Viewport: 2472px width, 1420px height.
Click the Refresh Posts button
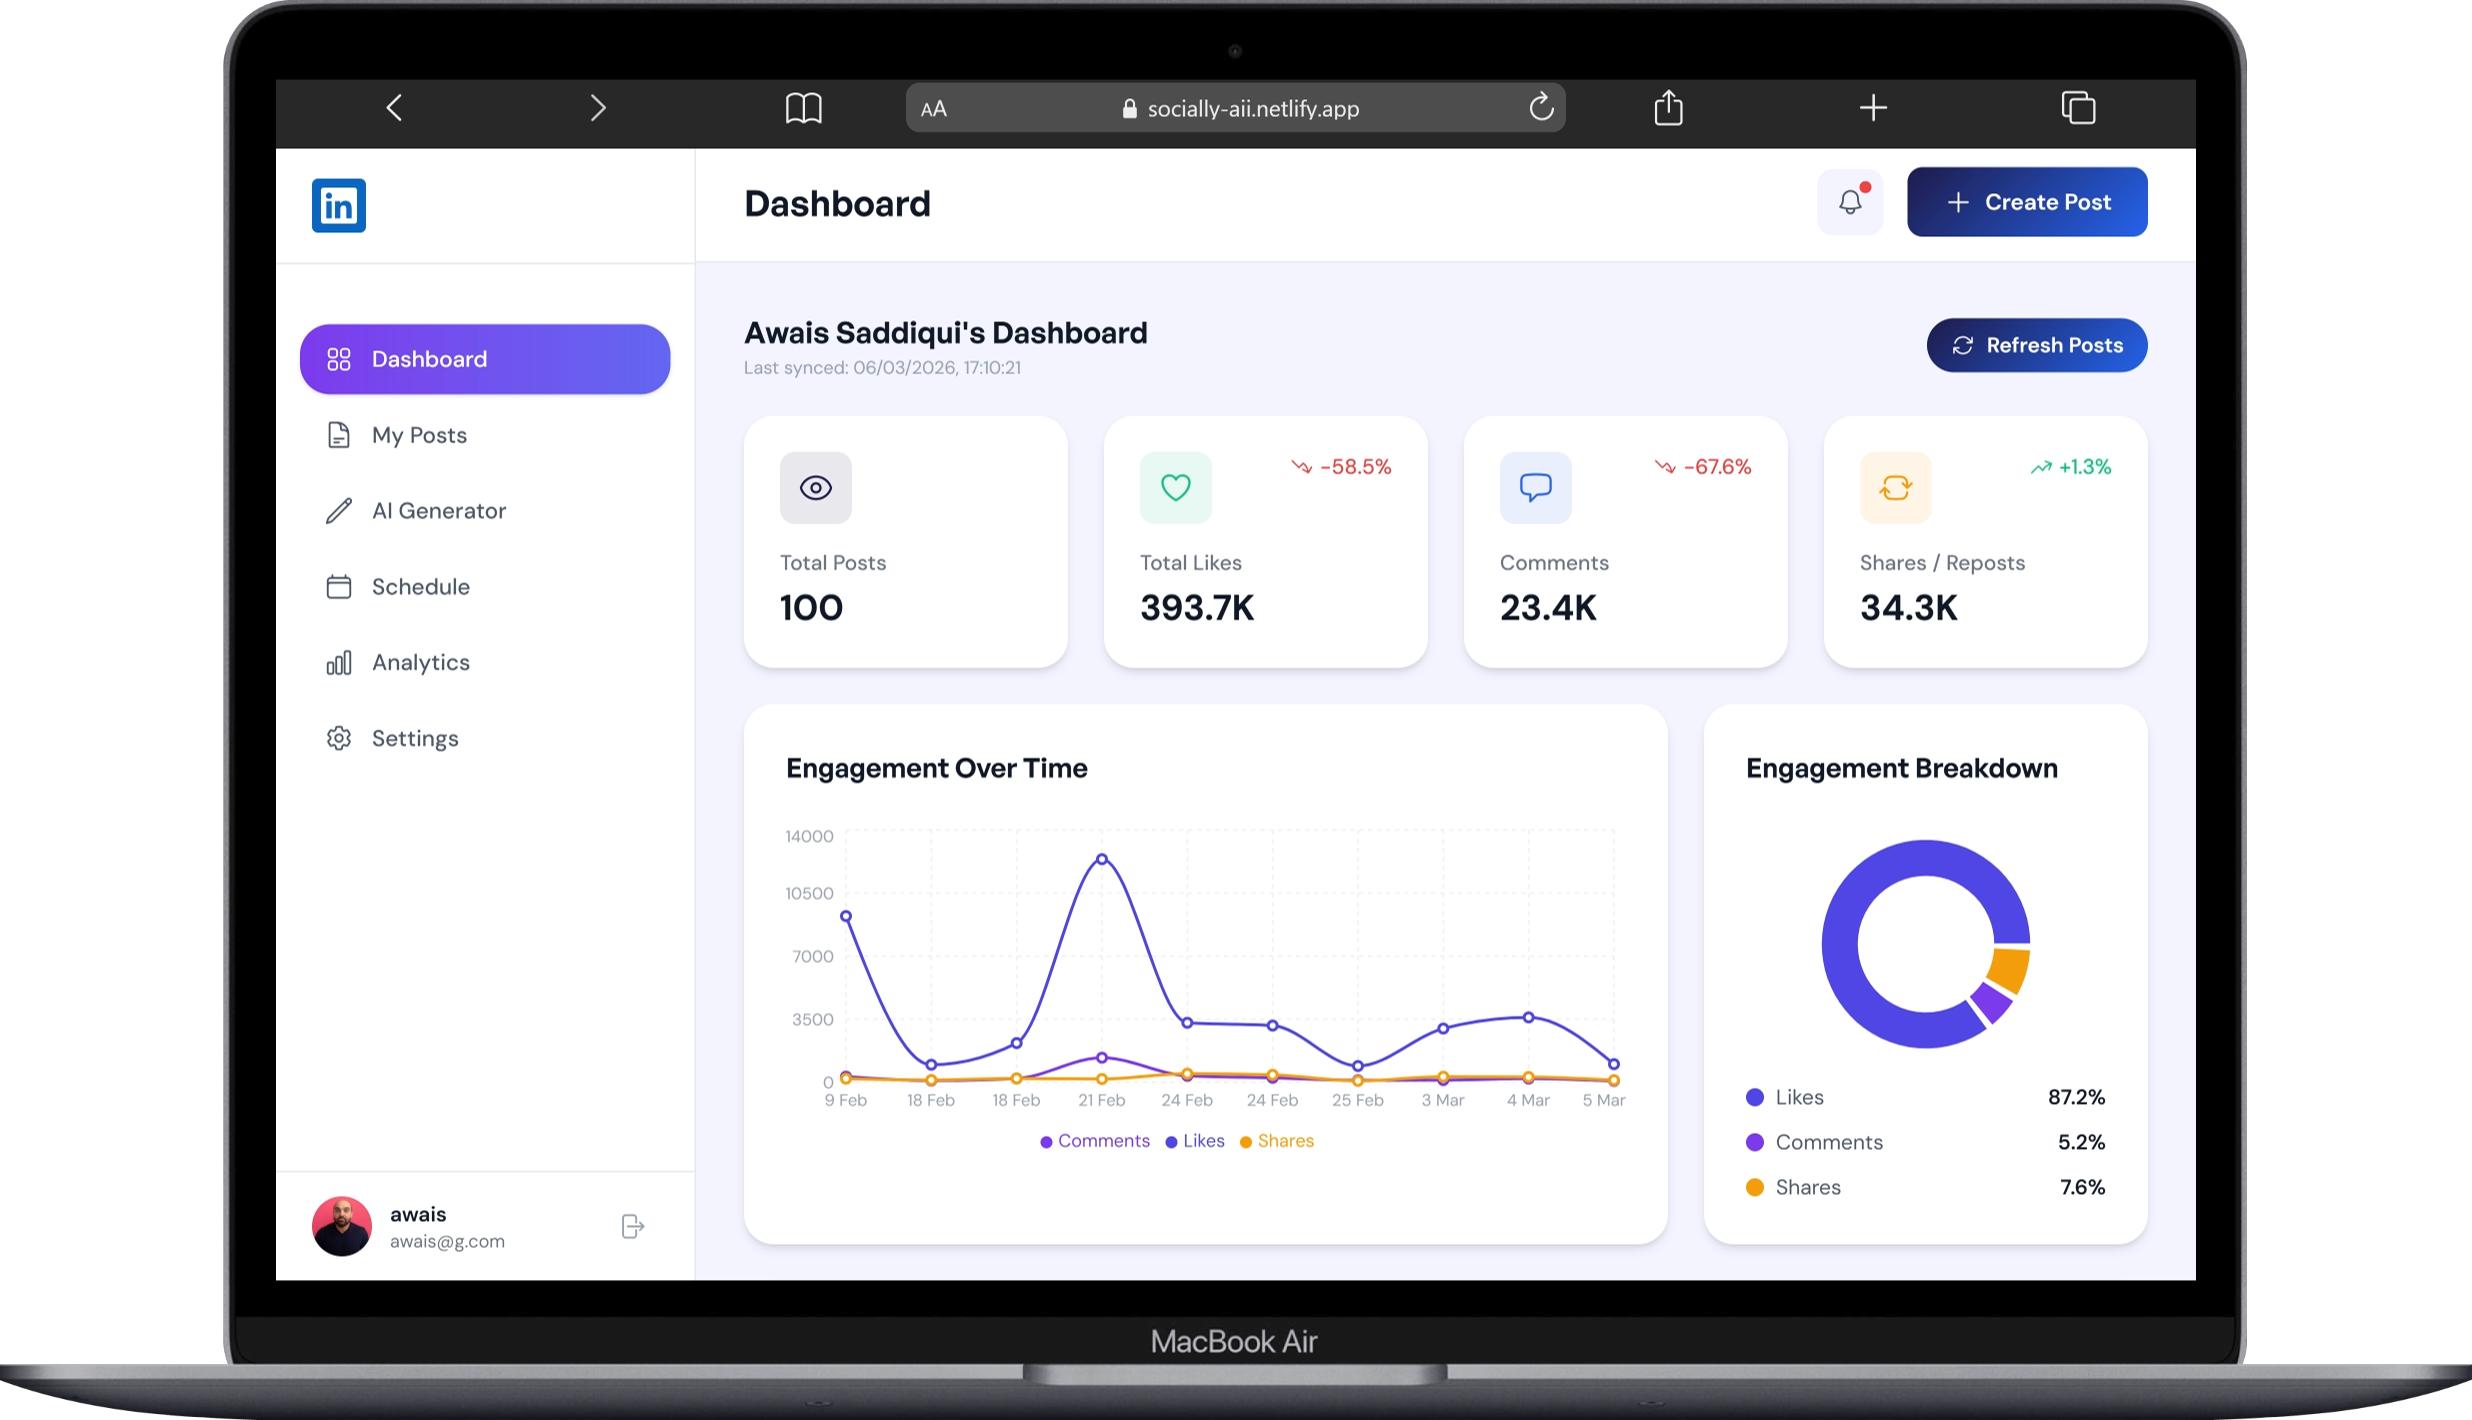[2036, 345]
